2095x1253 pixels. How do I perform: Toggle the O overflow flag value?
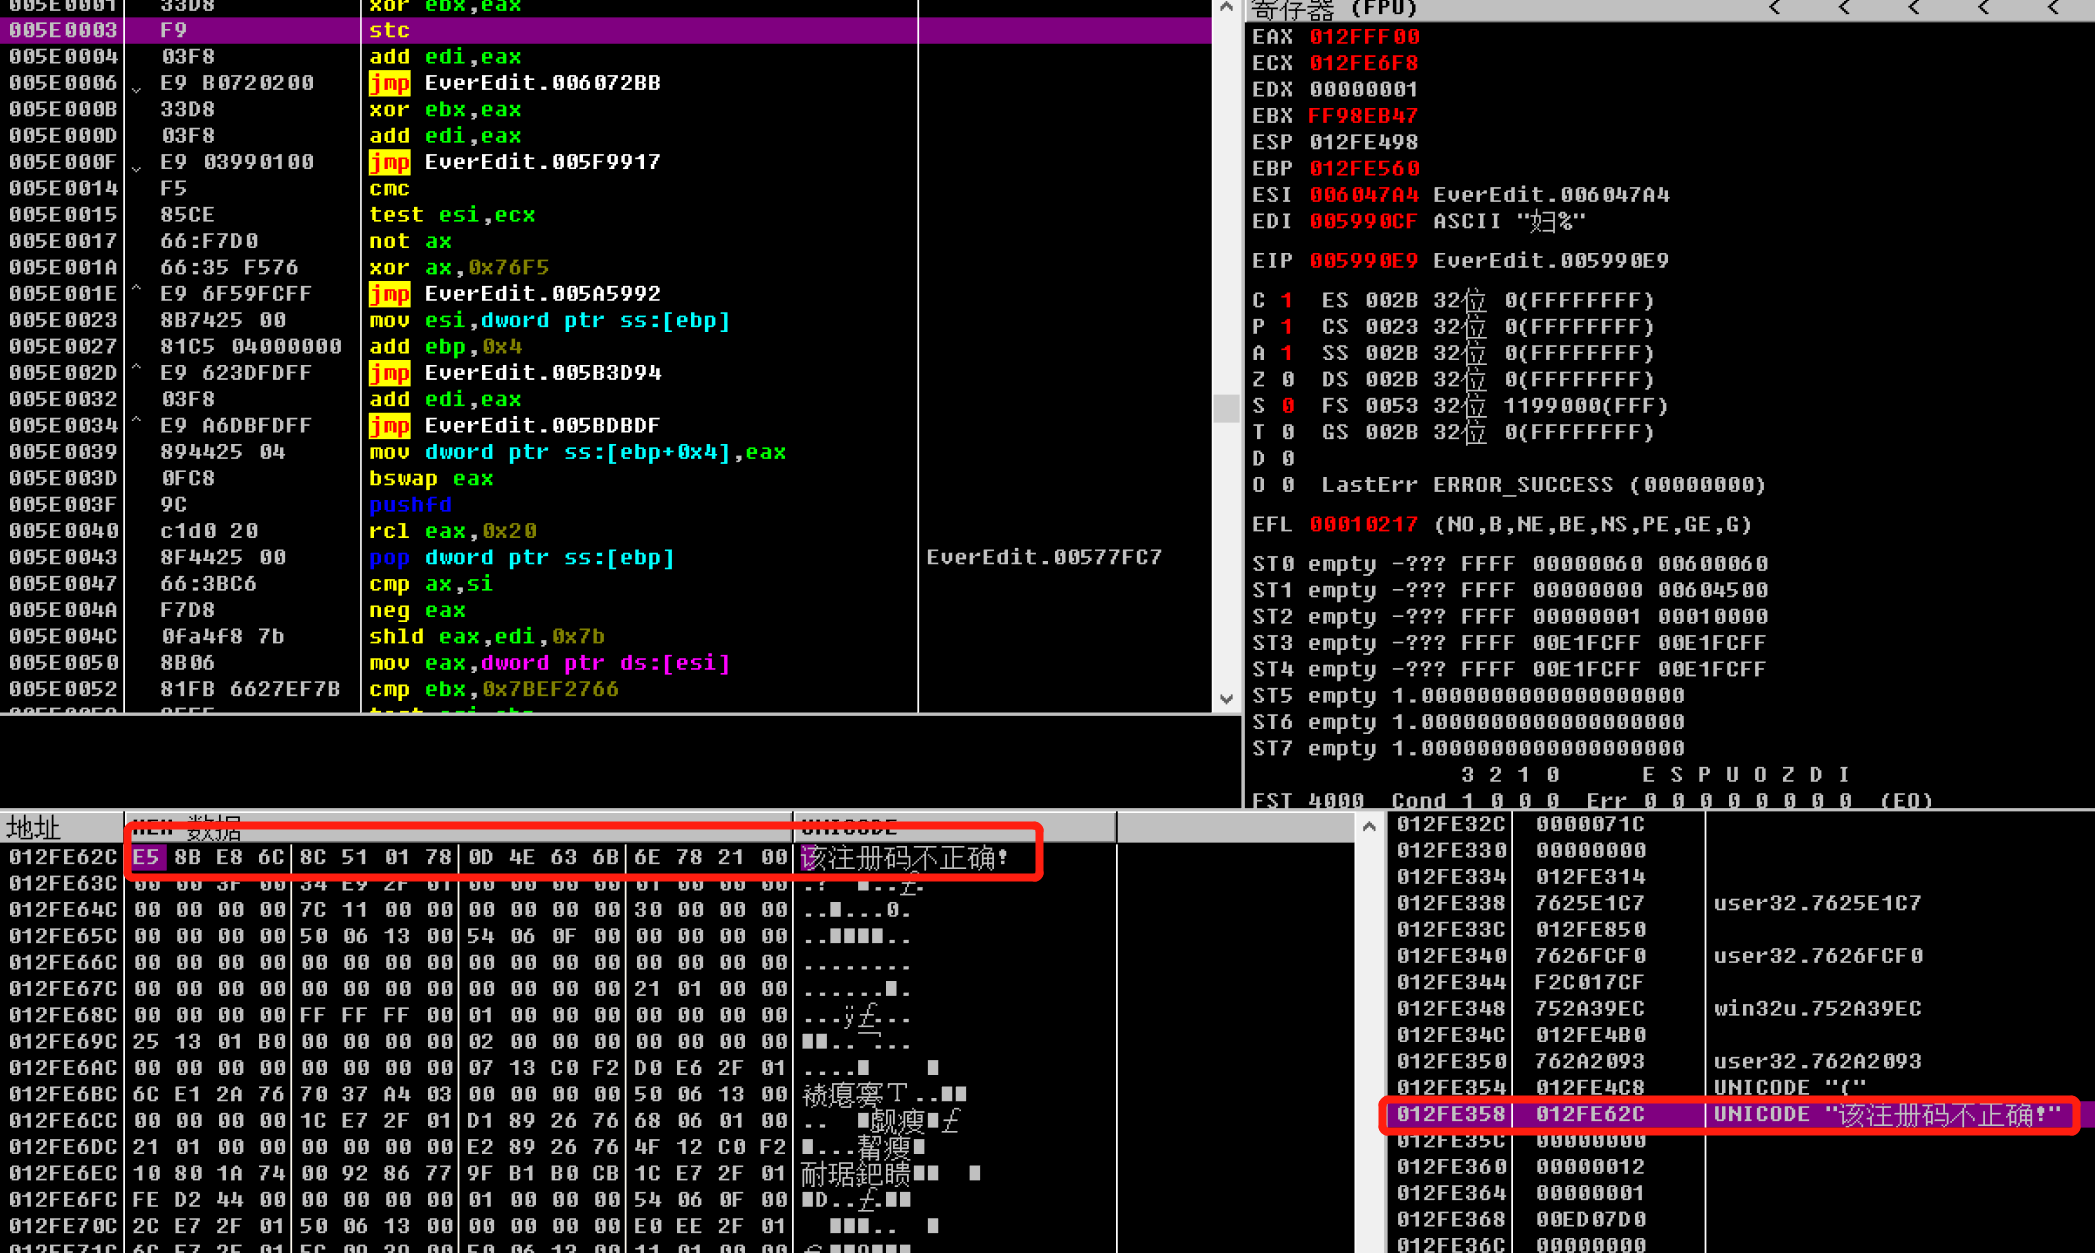(x=1288, y=485)
